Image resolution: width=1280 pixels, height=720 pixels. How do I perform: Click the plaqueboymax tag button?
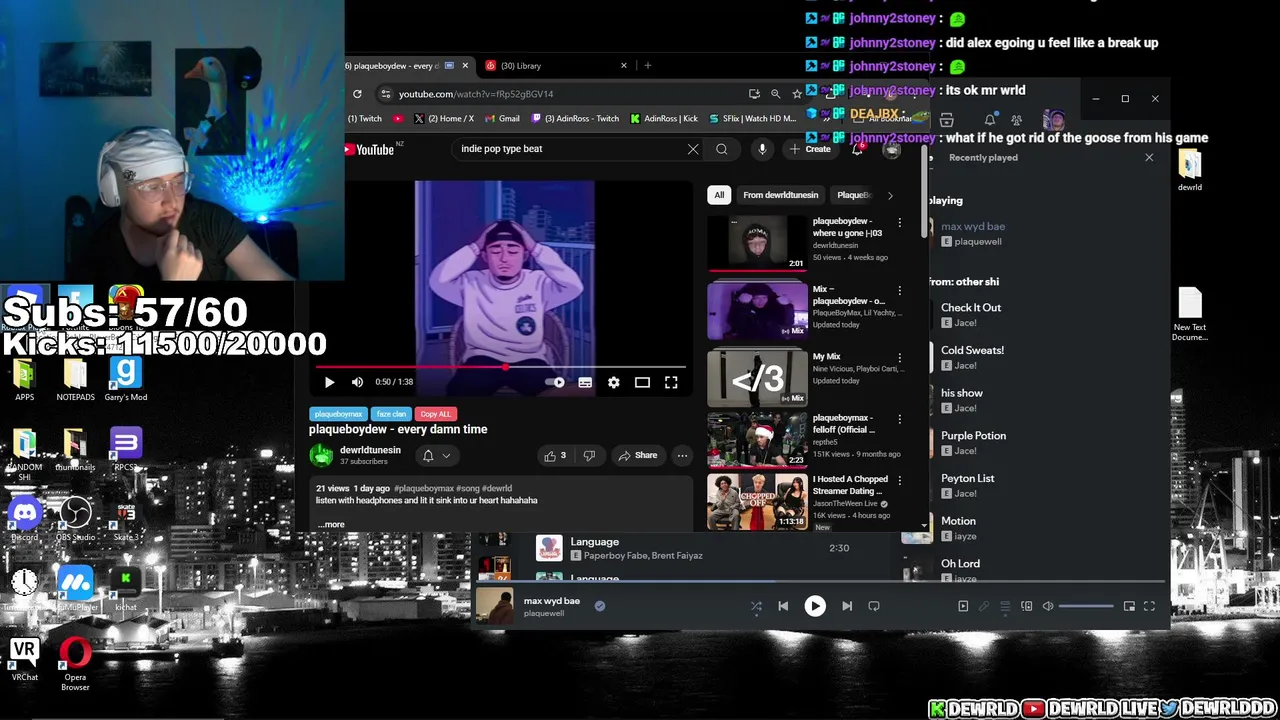(338, 414)
